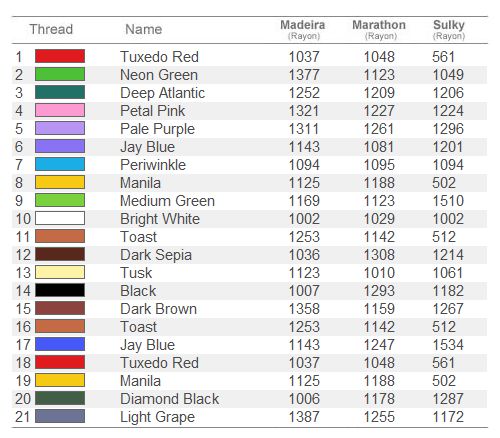
Task: Select the Tusk cream swatch
Action: [60, 272]
